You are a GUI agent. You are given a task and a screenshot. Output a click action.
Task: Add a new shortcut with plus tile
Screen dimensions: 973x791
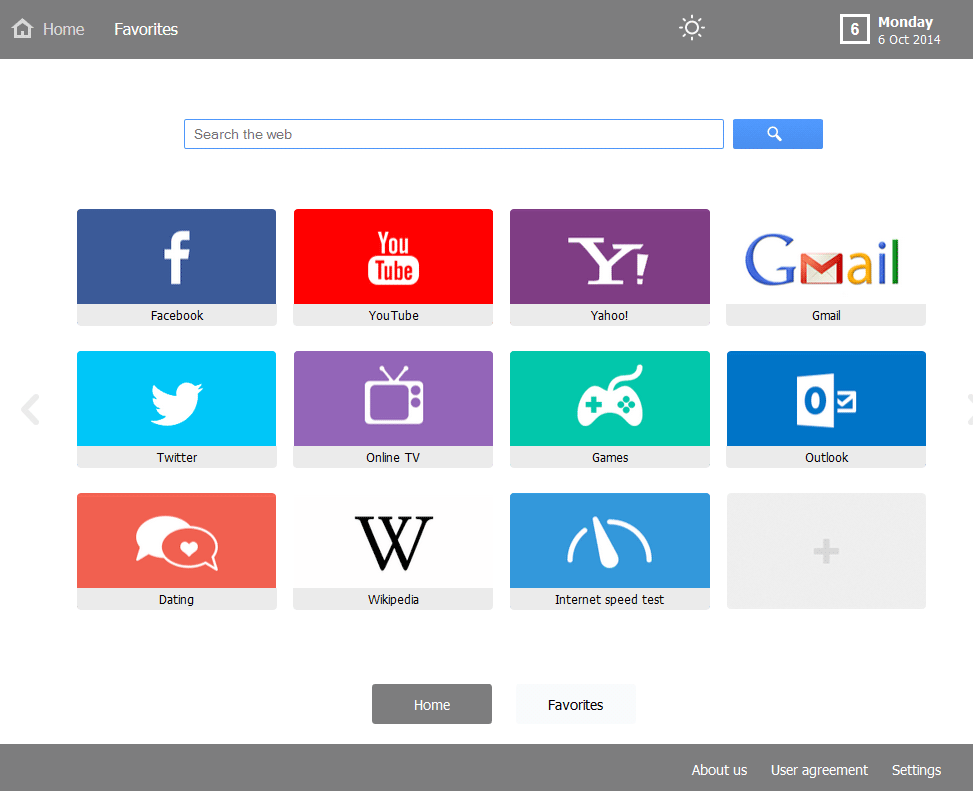point(826,551)
